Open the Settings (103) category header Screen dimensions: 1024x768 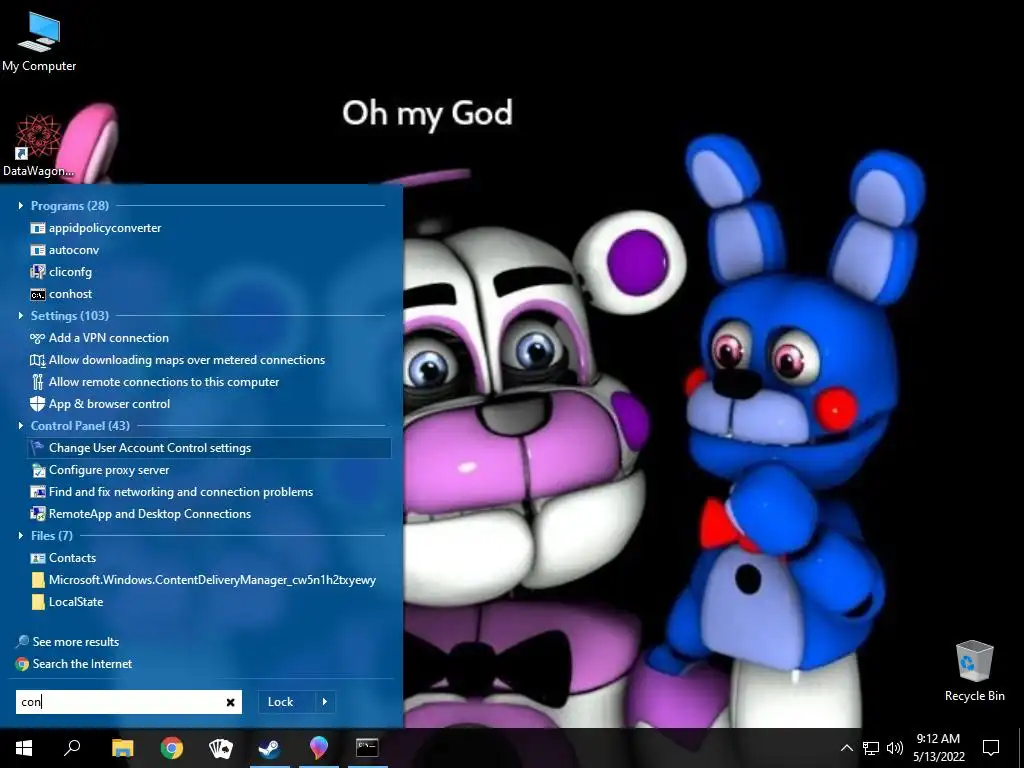70,315
